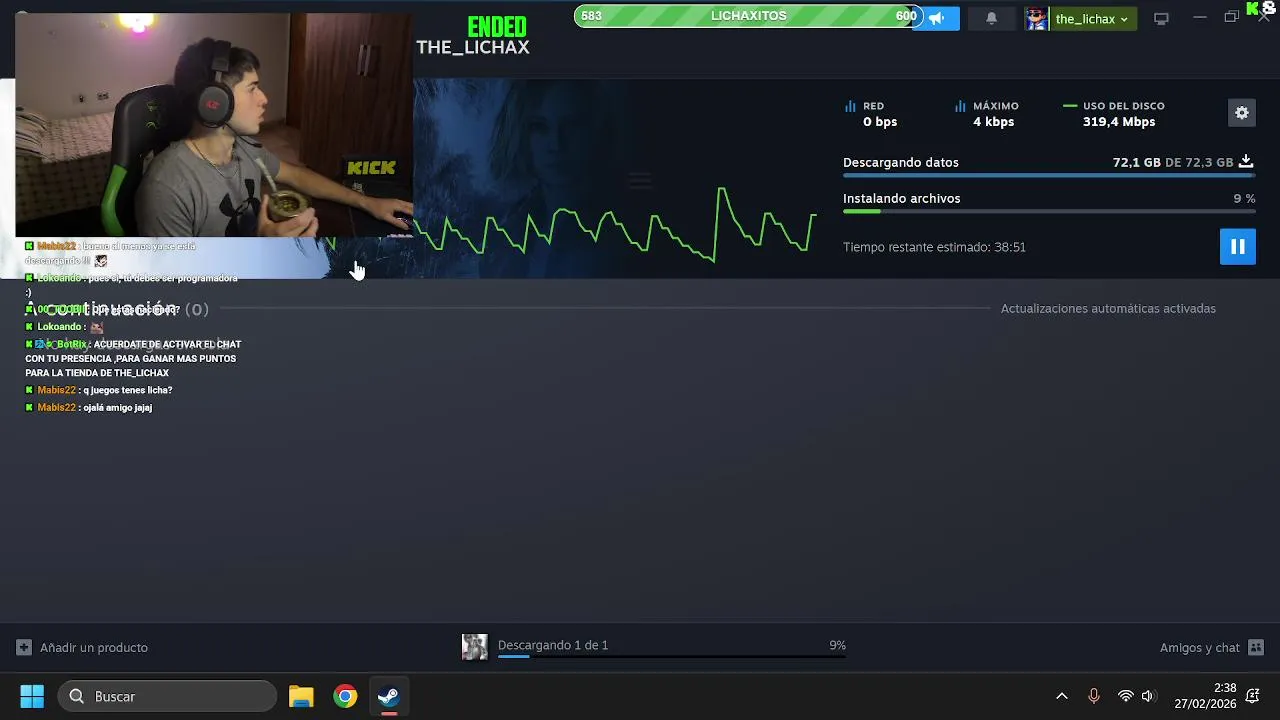Click the 0 bps red value
Screen dimensions: 1280x720
(880, 122)
